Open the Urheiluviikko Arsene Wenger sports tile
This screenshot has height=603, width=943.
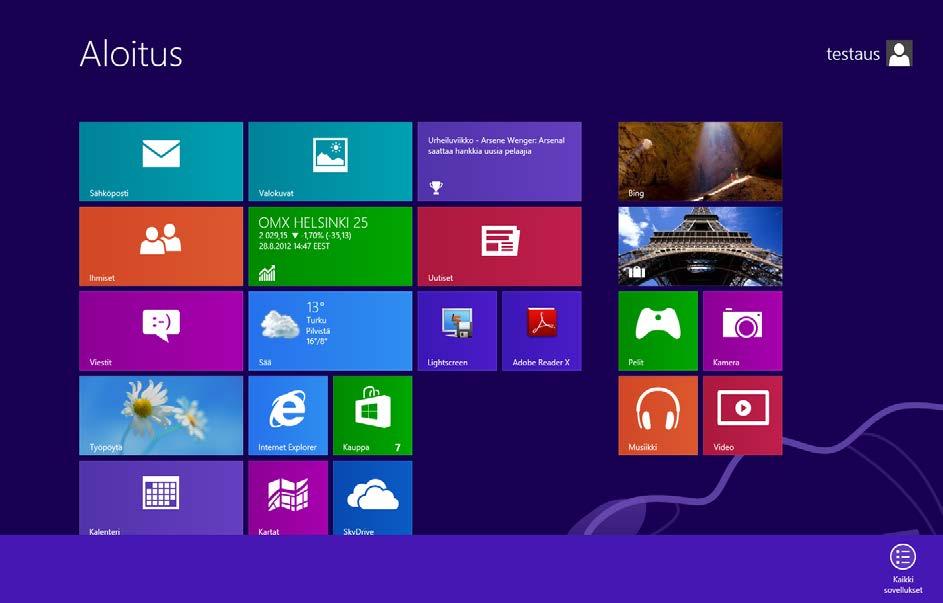499,162
